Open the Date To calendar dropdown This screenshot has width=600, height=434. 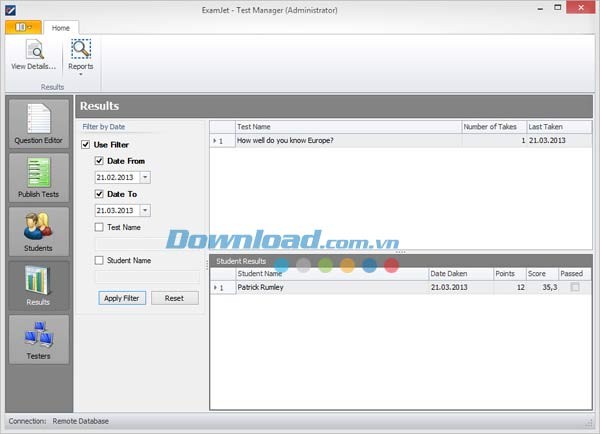pos(145,210)
